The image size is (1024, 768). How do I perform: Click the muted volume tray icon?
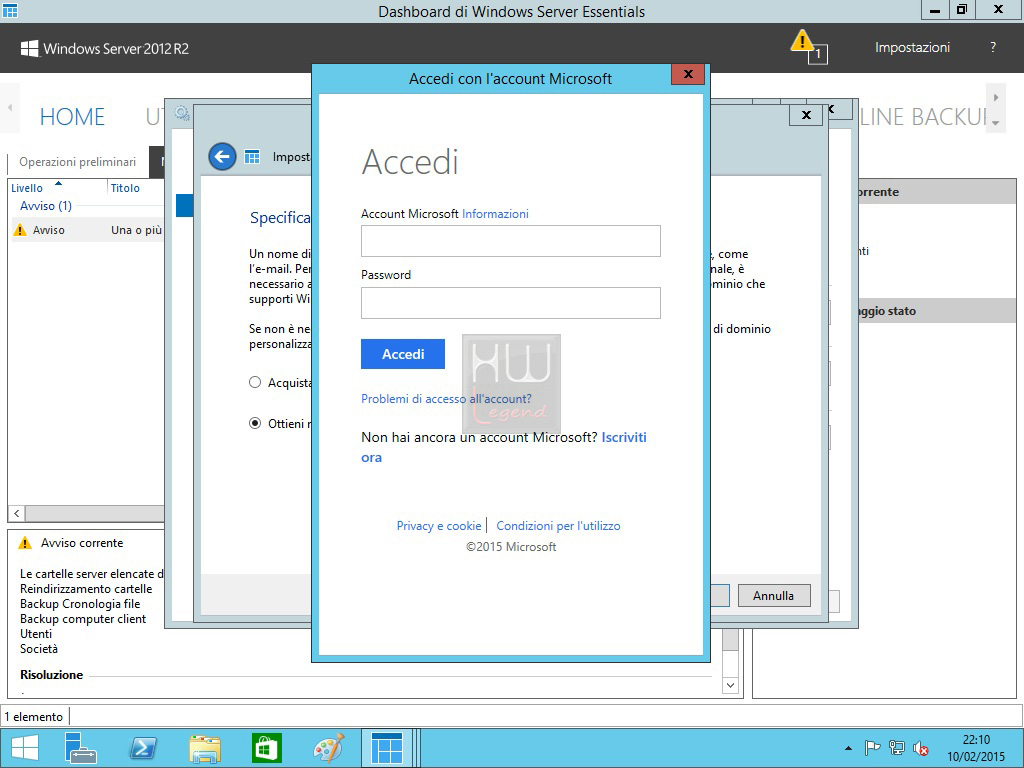pyautogui.click(x=921, y=748)
